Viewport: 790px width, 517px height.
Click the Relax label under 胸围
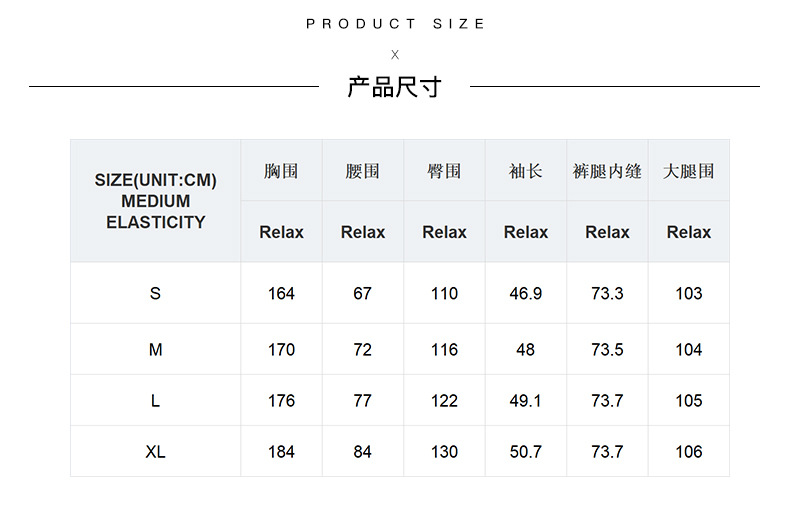pos(281,232)
